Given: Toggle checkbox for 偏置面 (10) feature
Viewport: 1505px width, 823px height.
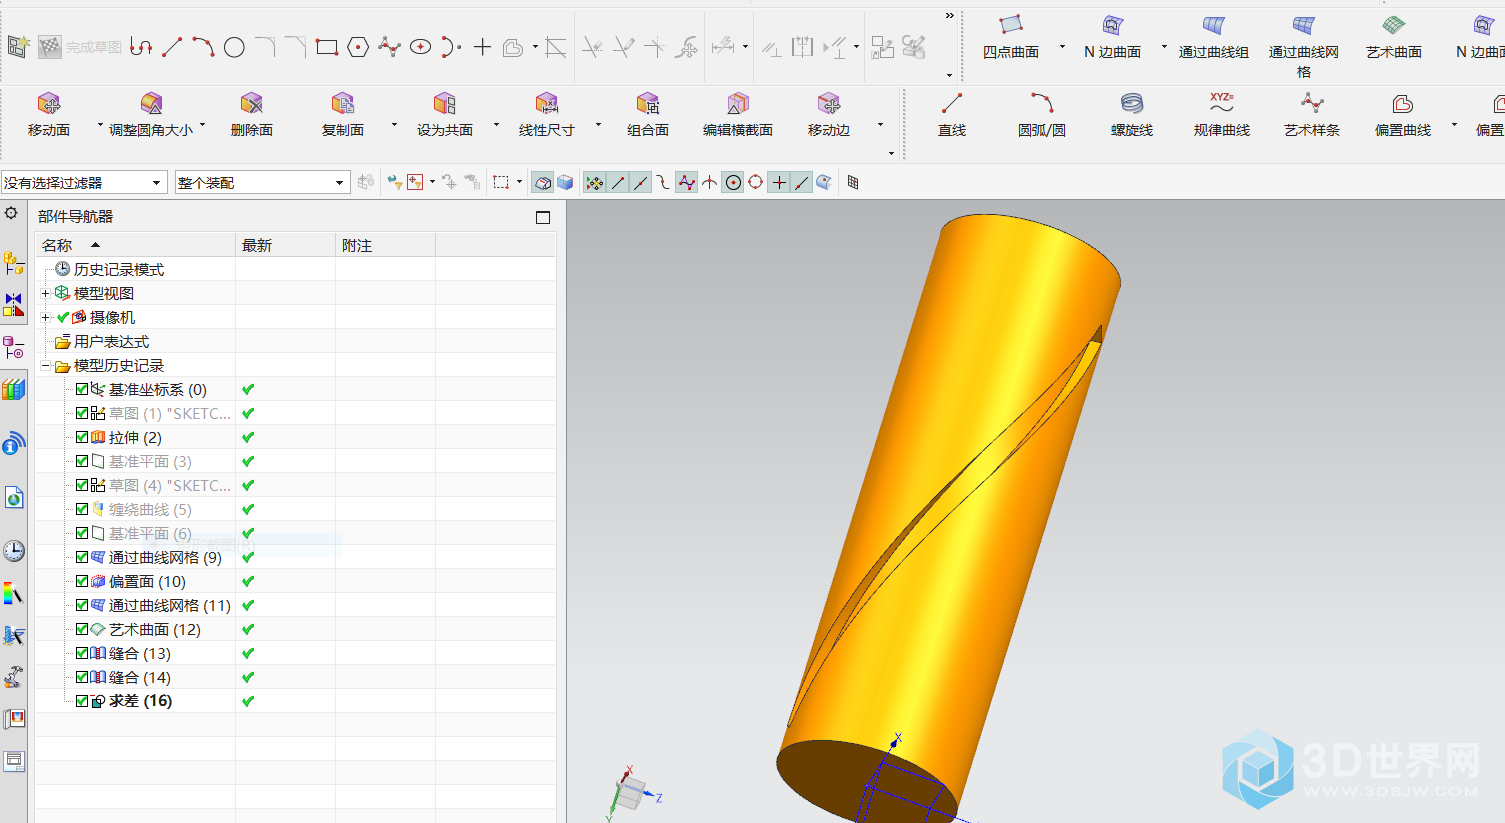Looking at the screenshot, I should click(x=82, y=581).
